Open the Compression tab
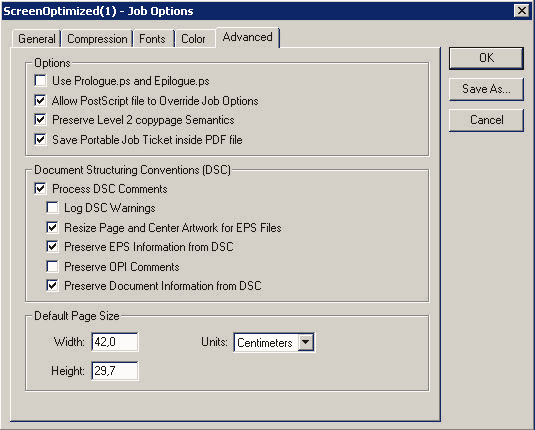The image size is (535, 430). click(x=97, y=39)
